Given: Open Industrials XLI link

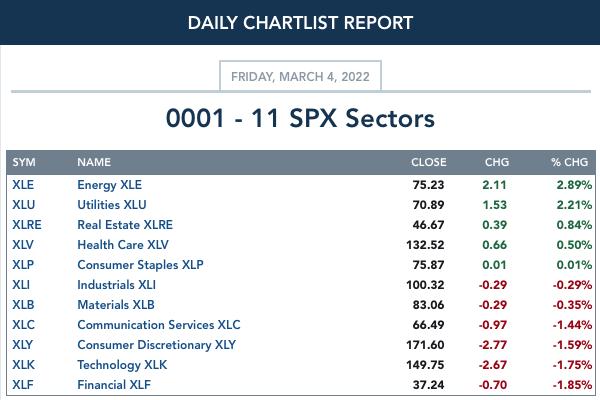Looking at the screenshot, I should tap(116, 285).
